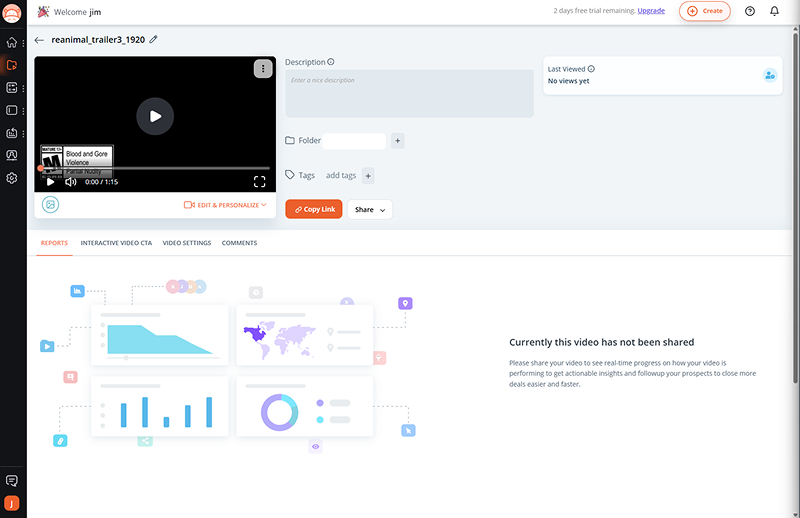800x518 pixels.
Task: Click the notifications bell icon
Action: (774, 11)
